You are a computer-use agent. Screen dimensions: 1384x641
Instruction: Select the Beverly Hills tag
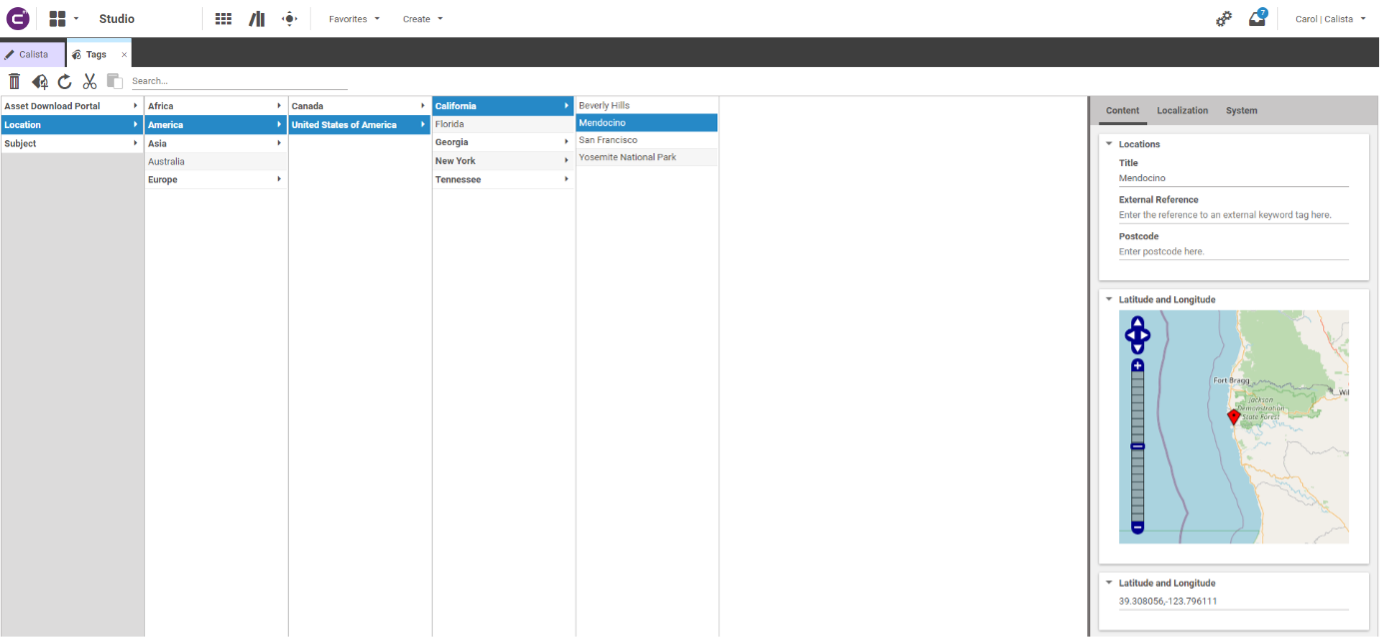pyautogui.click(x=647, y=106)
